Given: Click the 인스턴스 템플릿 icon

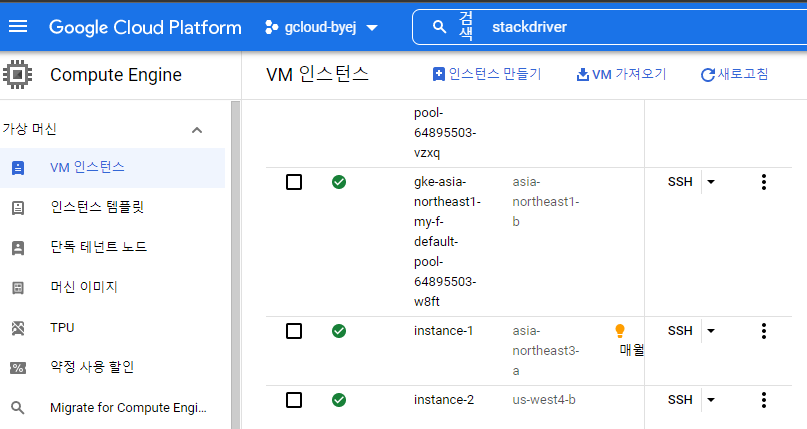Looking at the screenshot, I should point(18,208).
